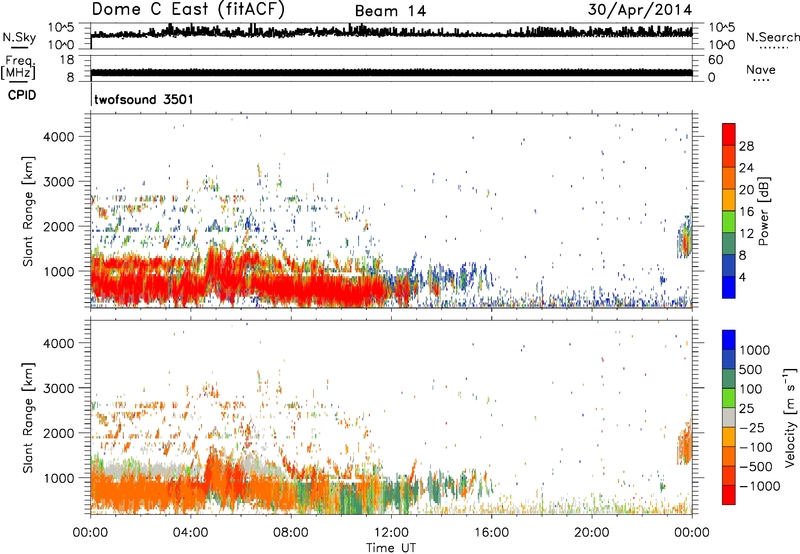Click the blue bottom of power colorbar
Image resolution: width=800 pixels, height=554 pixels.
tap(729, 288)
